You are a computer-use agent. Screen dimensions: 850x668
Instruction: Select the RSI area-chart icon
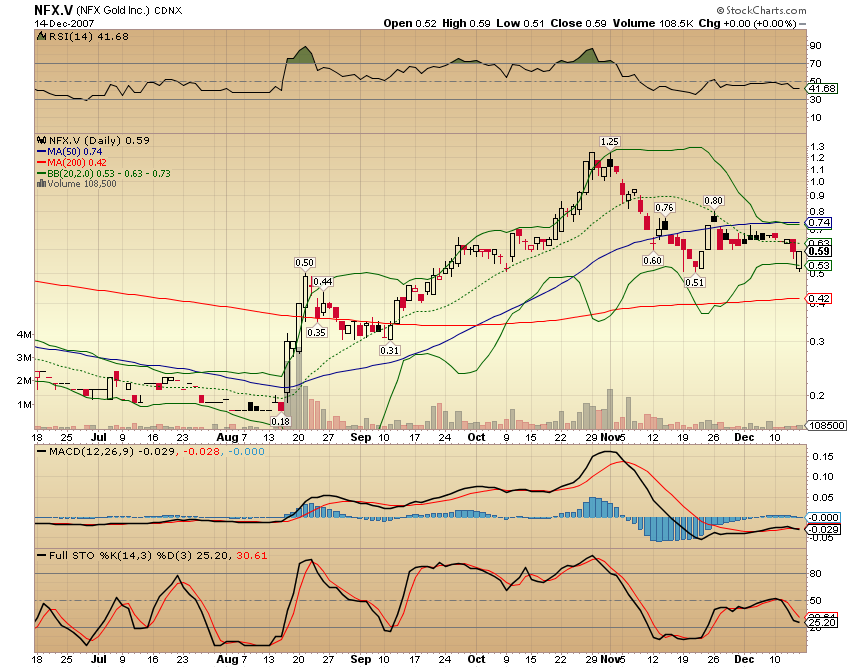pyautogui.click(x=40, y=36)
